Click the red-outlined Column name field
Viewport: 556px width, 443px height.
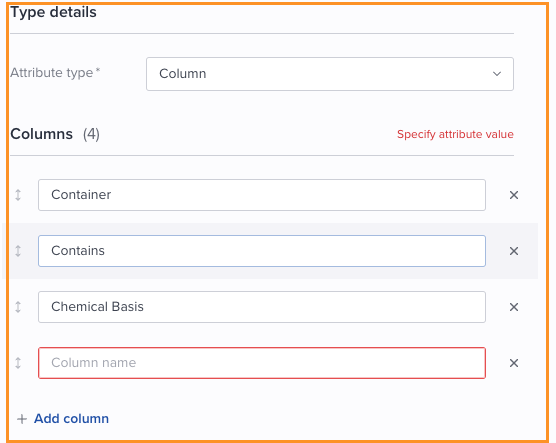[x=262, y=363]
